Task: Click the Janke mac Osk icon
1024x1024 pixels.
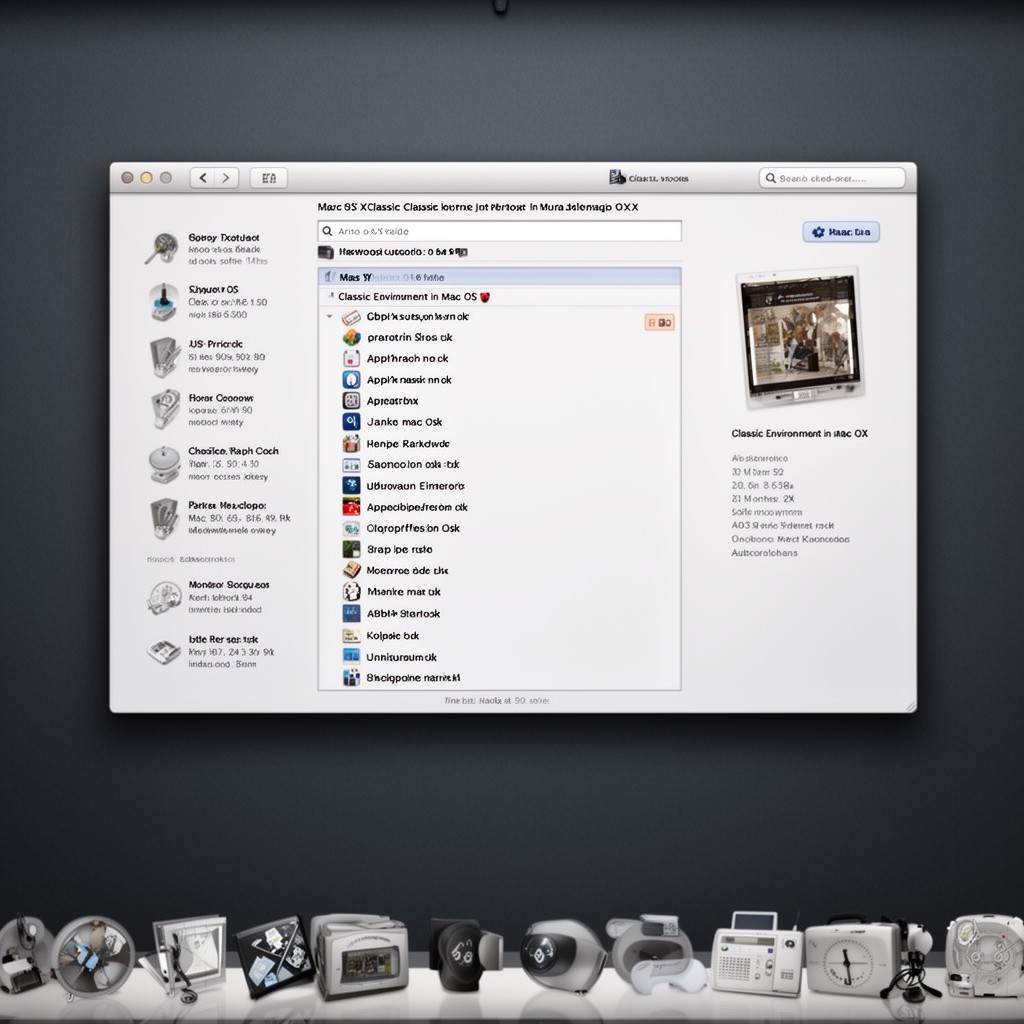Action: coord(351,422)
